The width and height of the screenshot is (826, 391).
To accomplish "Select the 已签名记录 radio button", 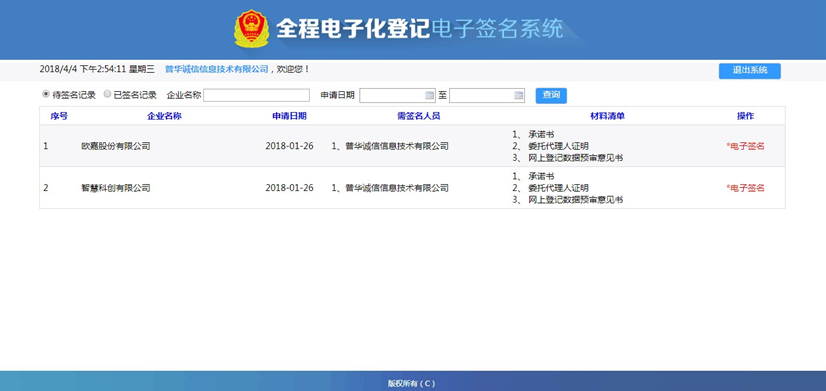I will click(x=107, y=94).
